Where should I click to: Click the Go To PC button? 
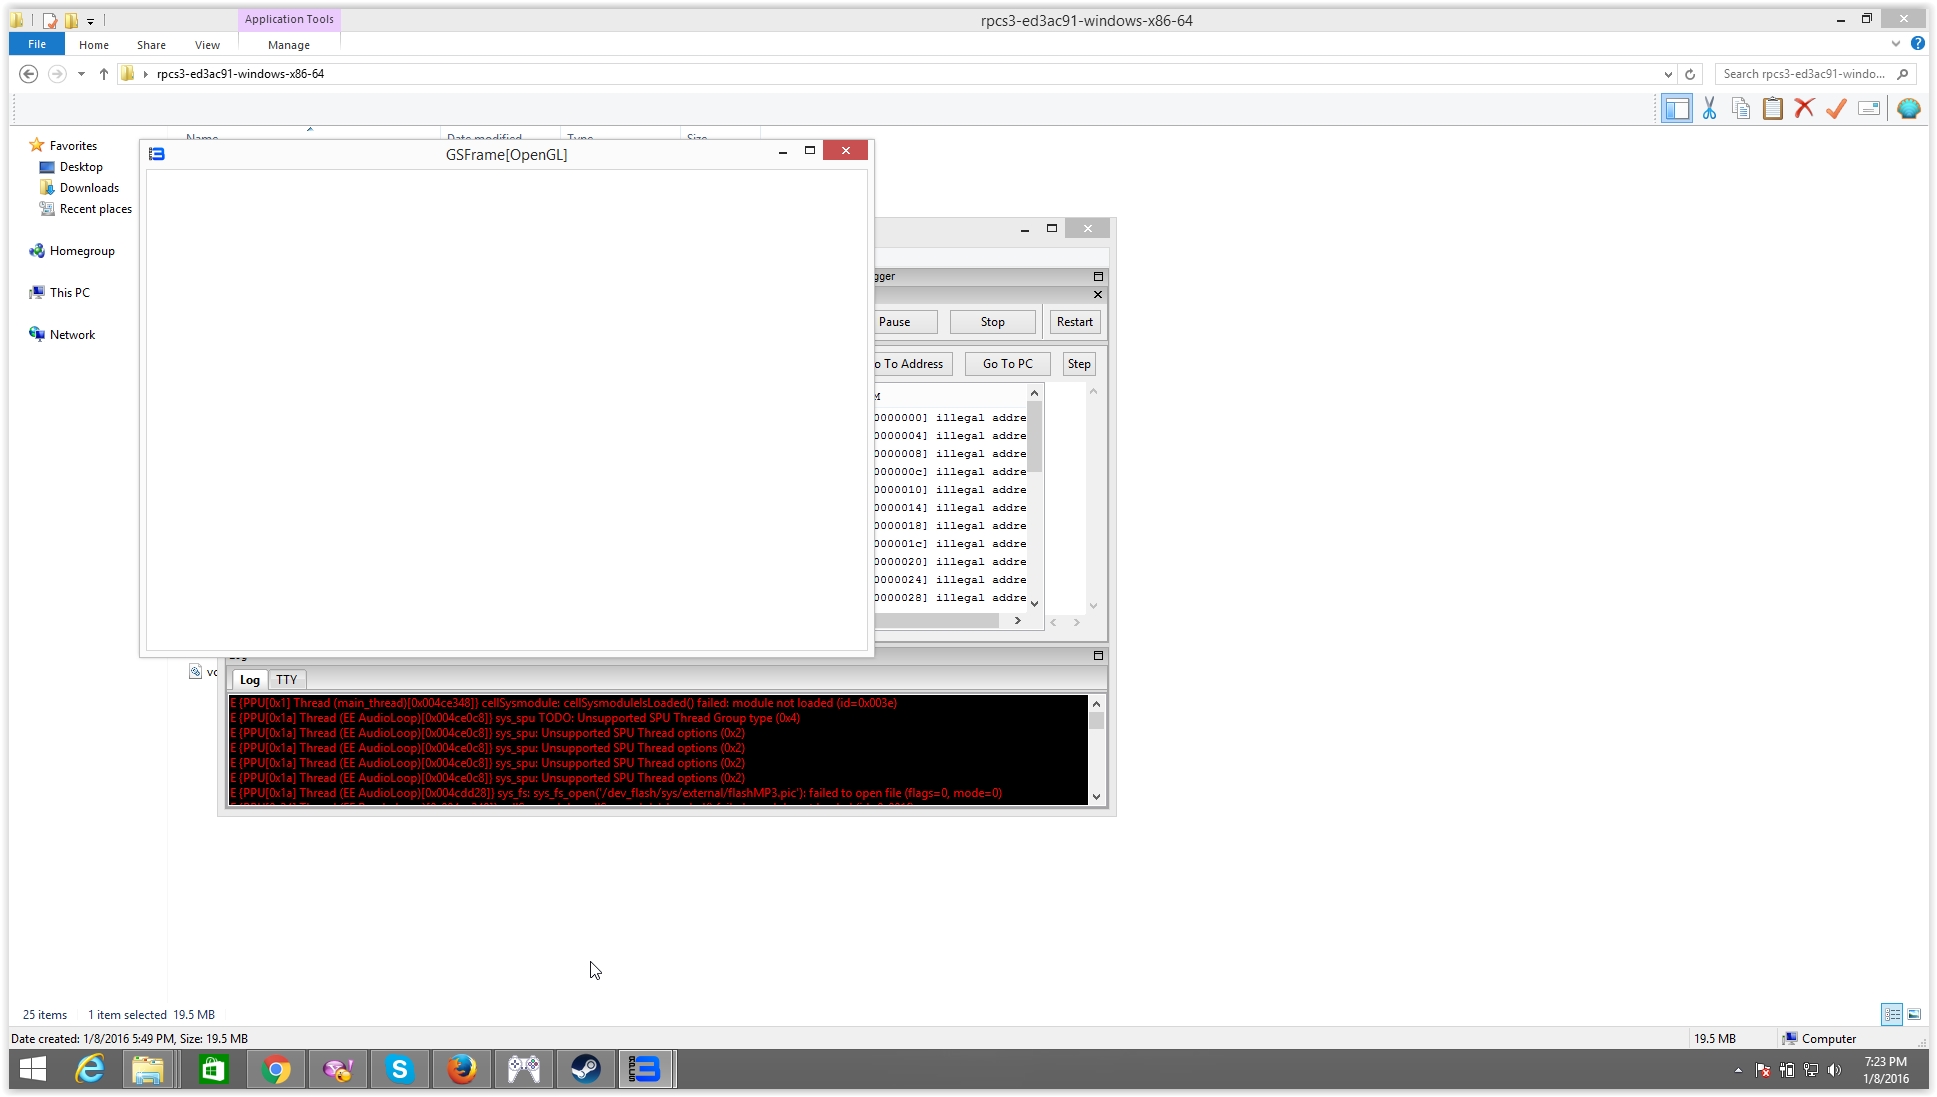click(1007, 364)
